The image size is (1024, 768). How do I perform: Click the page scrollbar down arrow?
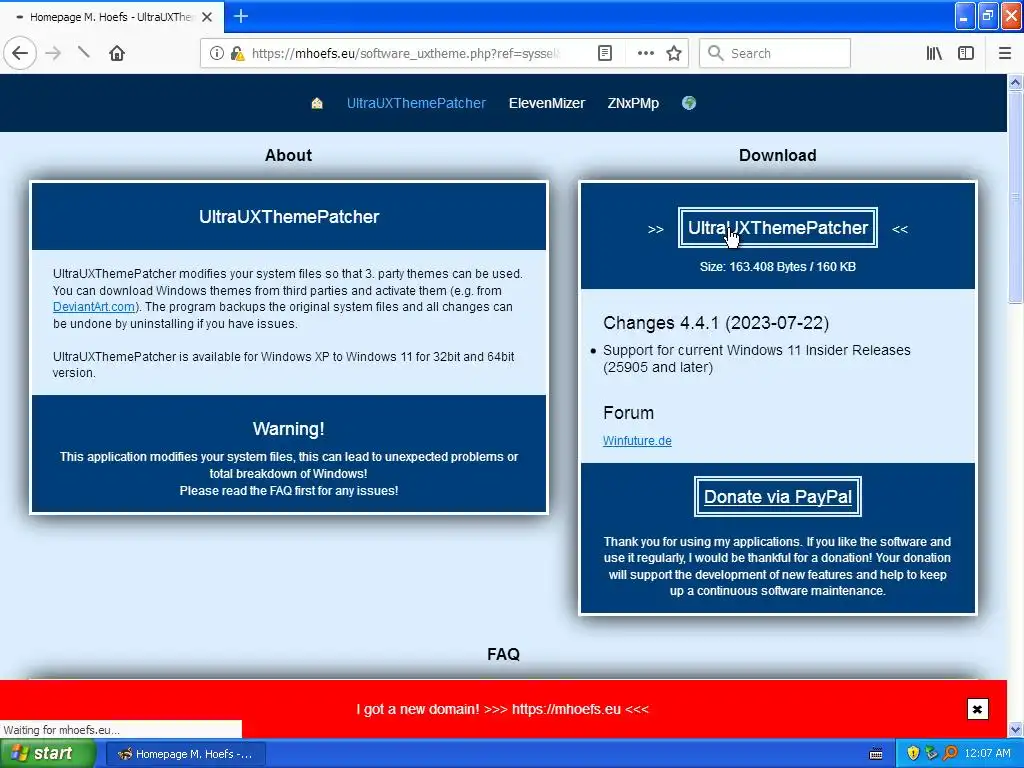tap(1015, 729)
